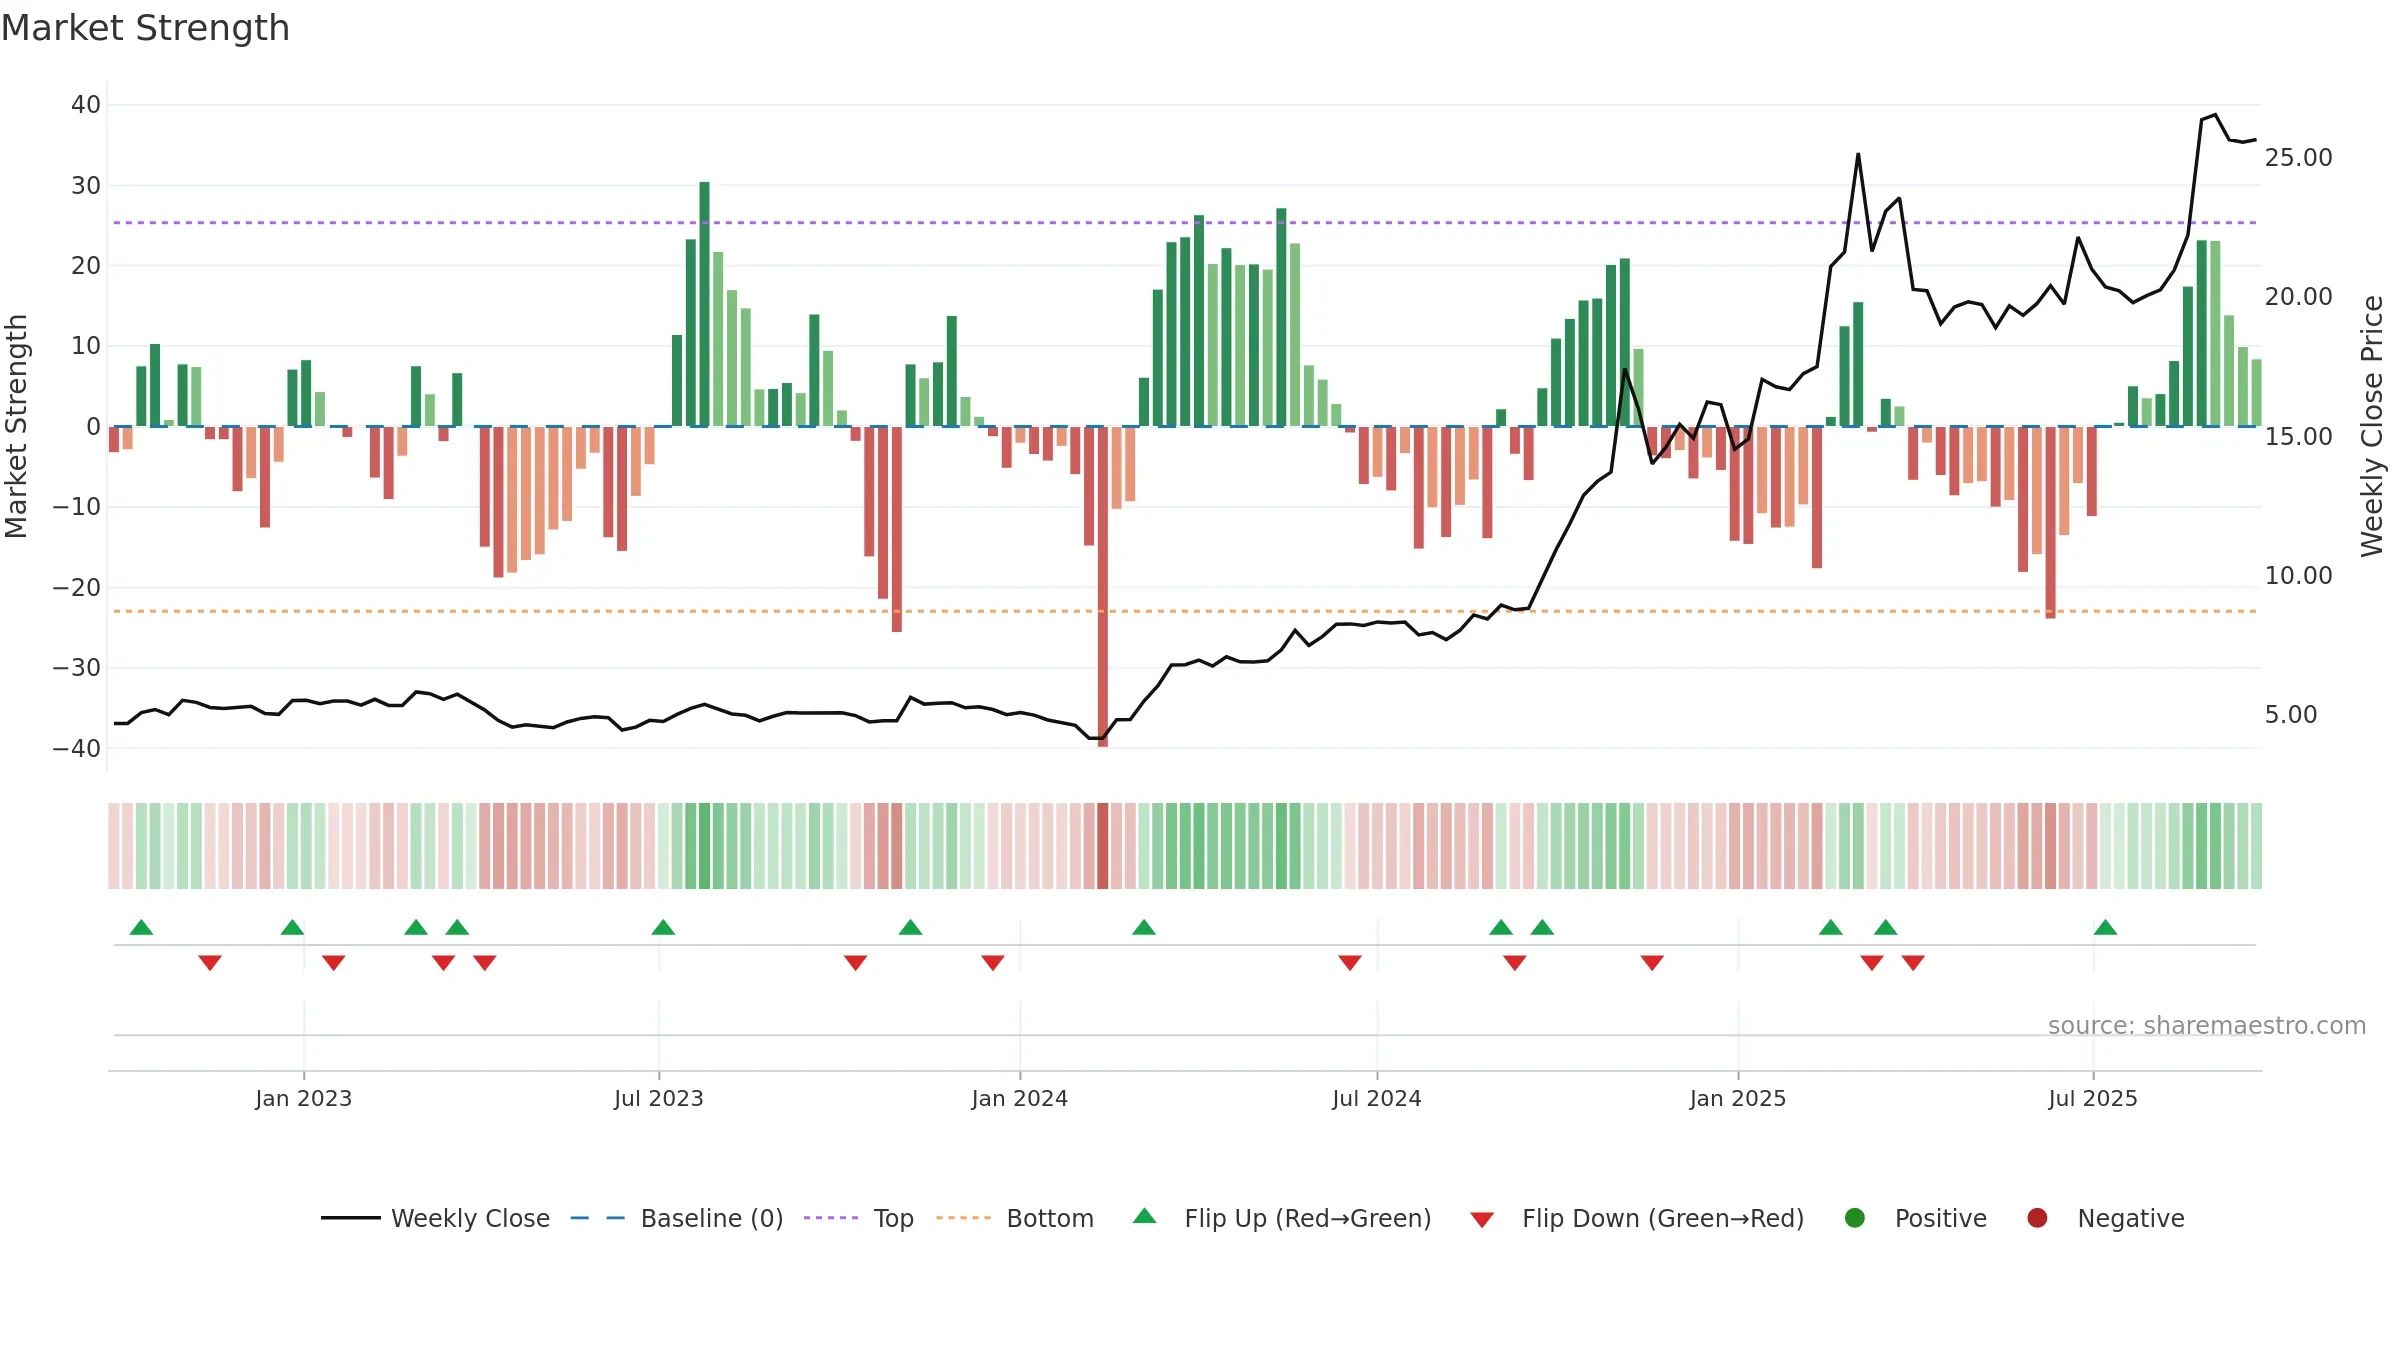Click the blue dashed Baseline sample in legend
The width and height of the screenshot is (2400, 1350).
(597, 1218)
